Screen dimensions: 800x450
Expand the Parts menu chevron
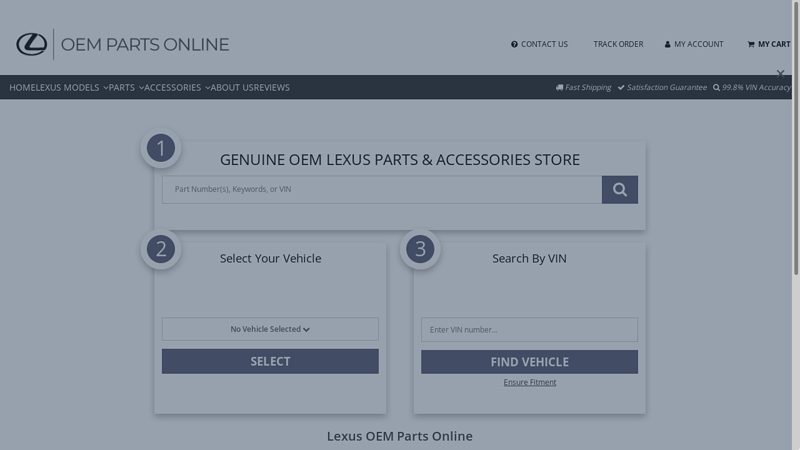141,88
